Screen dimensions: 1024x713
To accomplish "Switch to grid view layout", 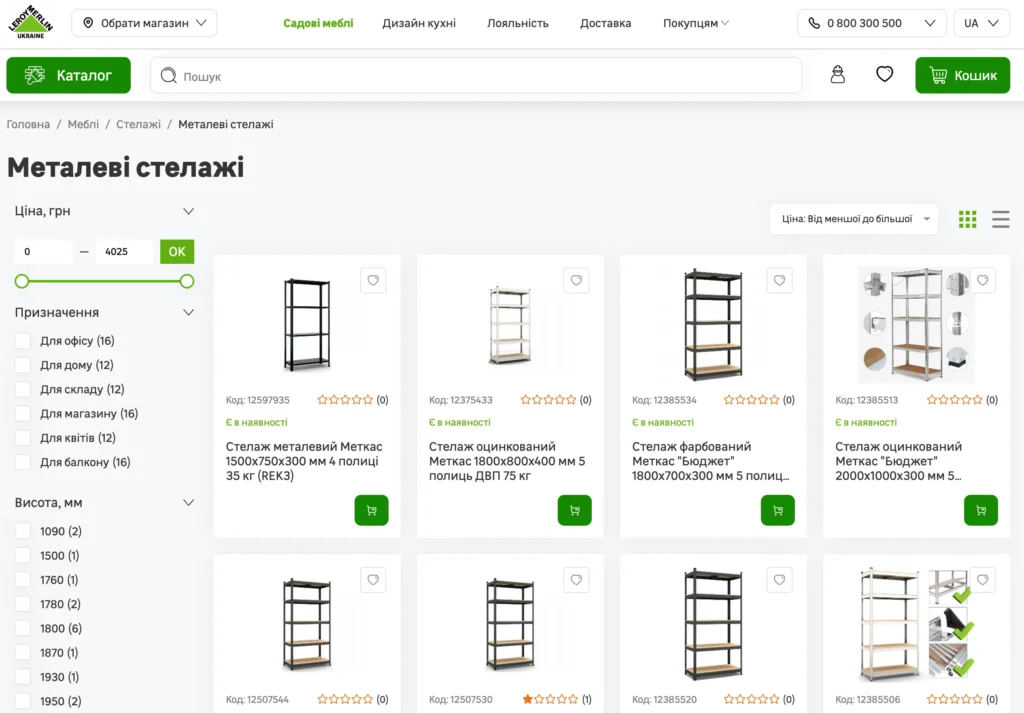I will (x=967, y=219).
